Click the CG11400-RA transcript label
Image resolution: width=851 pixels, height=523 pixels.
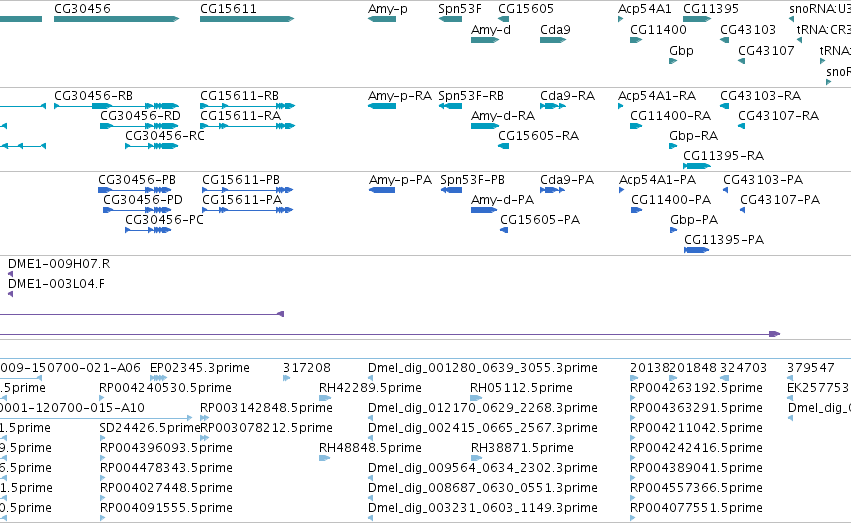(671, 116)
